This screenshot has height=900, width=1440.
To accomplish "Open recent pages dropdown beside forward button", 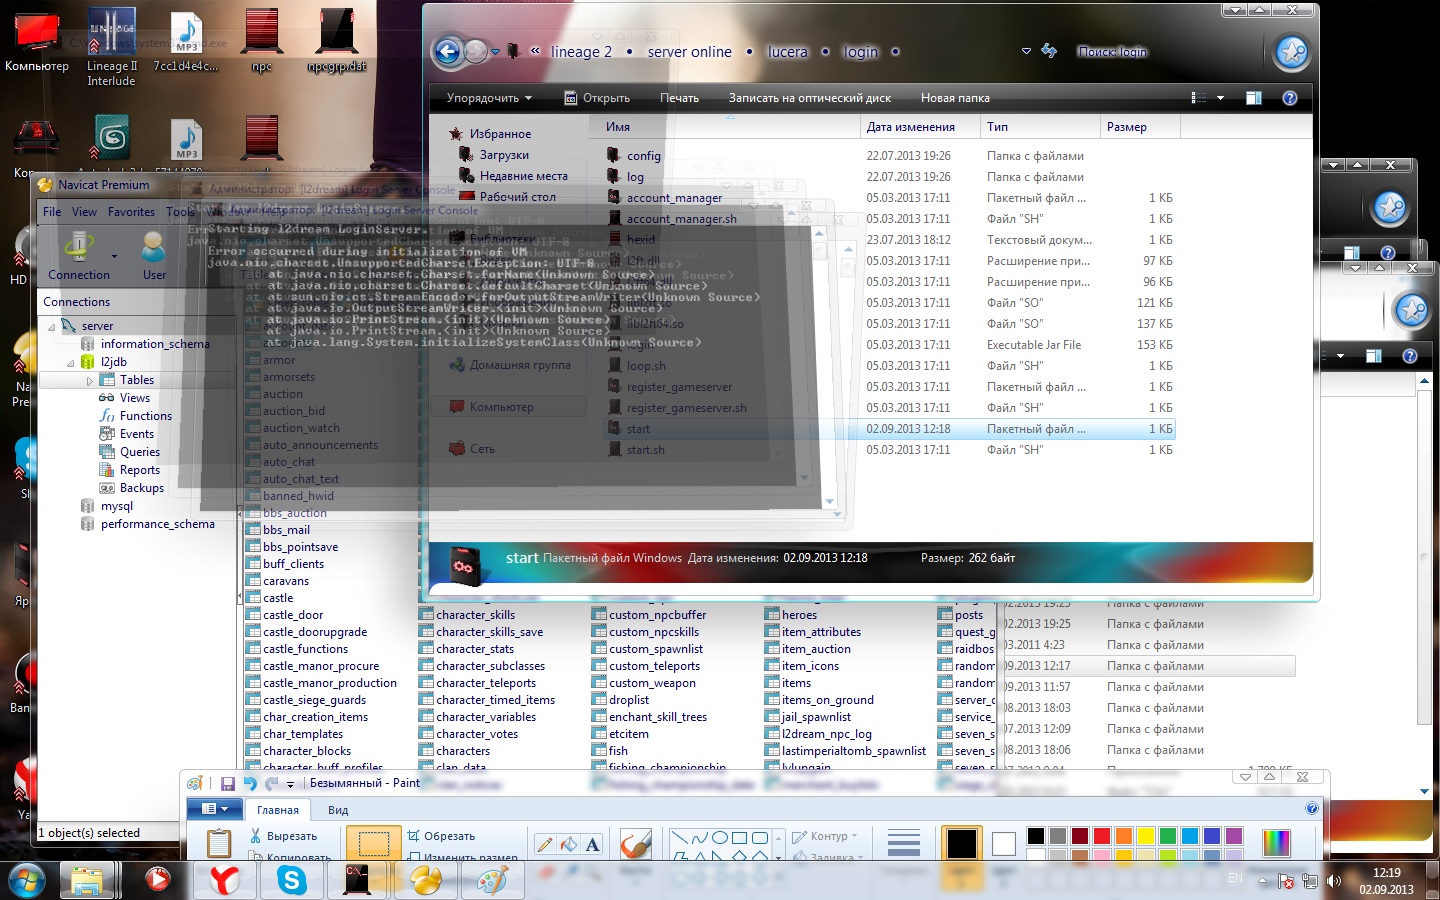I will [495, 51].
